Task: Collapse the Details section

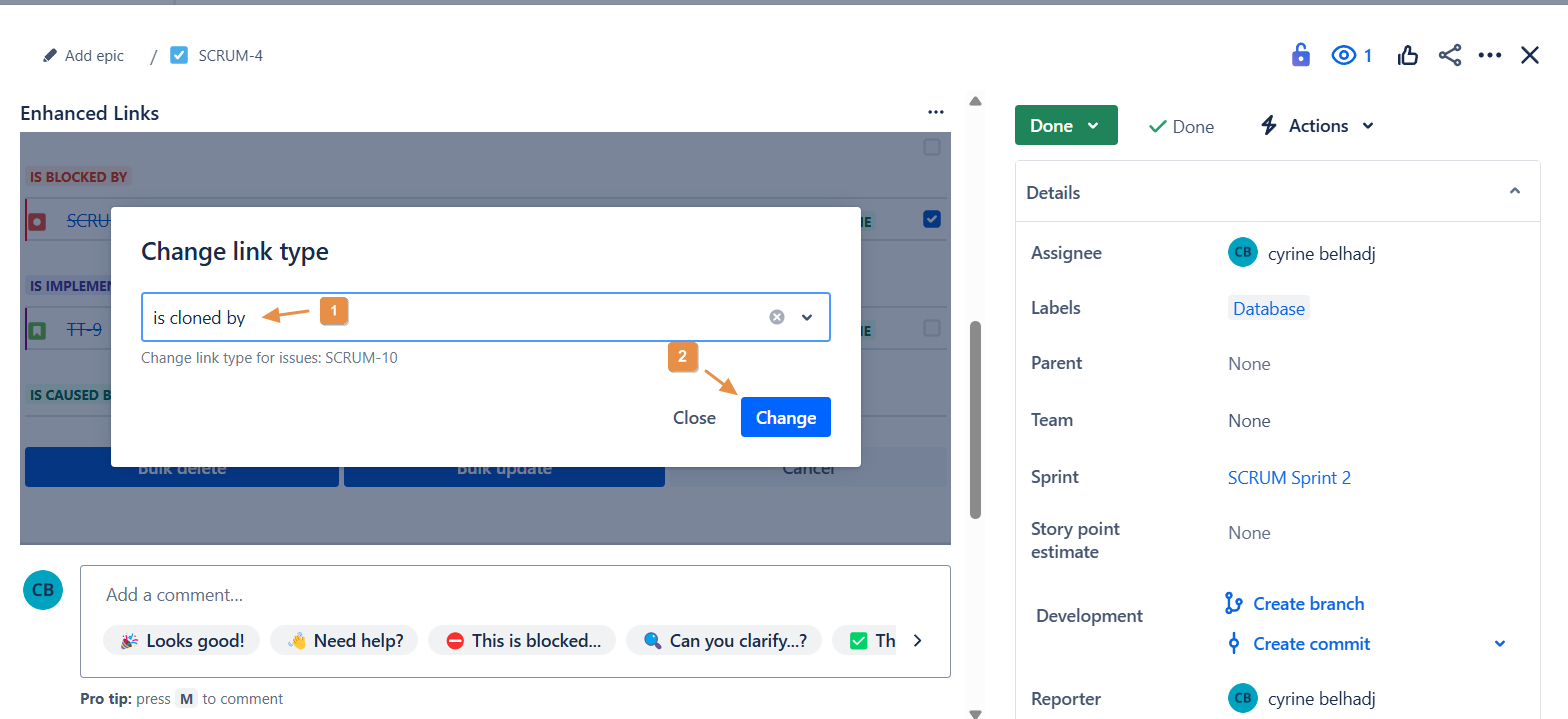Action: pos(1514,191)
